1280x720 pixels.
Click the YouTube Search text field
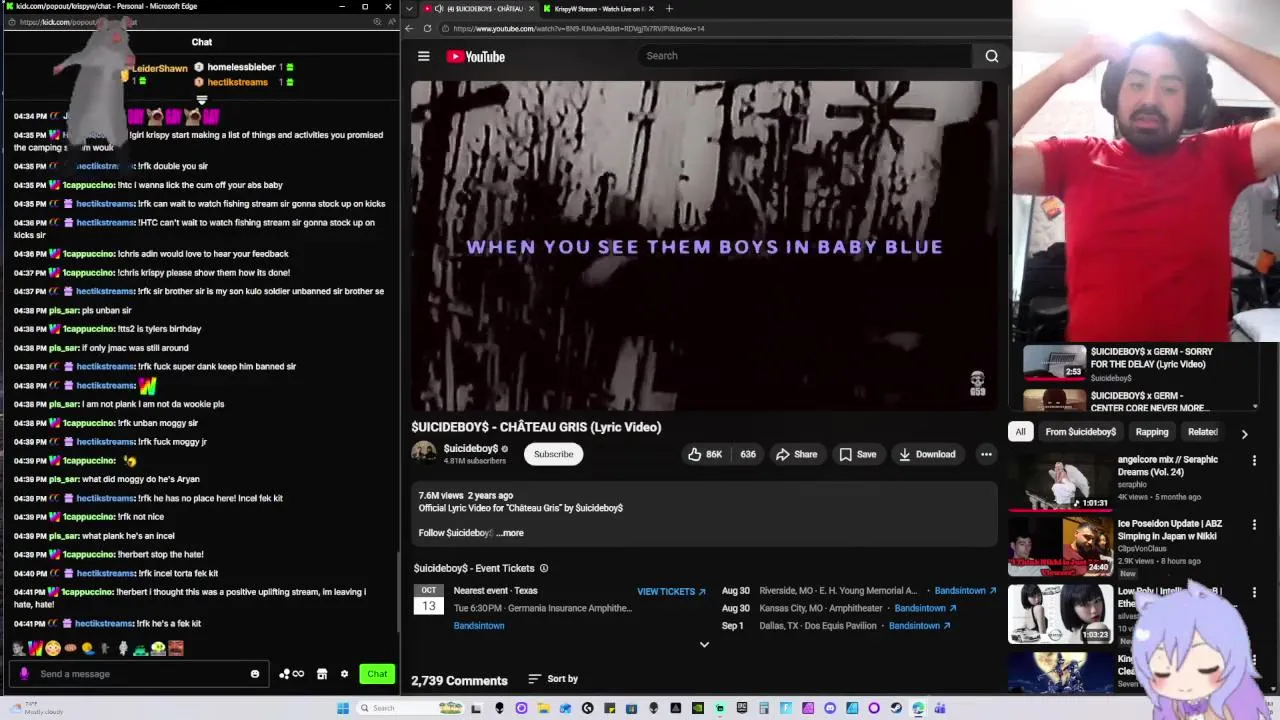pos(805,56)
